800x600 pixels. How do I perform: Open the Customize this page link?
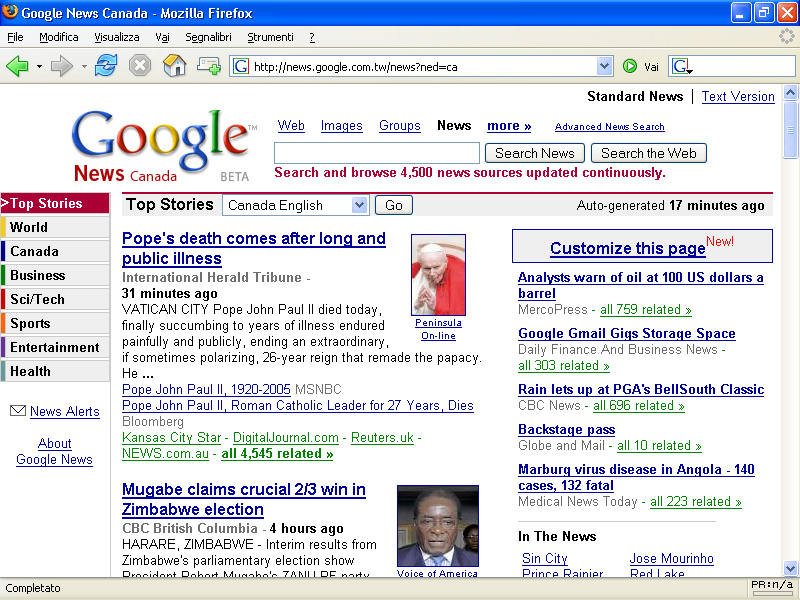(x=628, y=248)
